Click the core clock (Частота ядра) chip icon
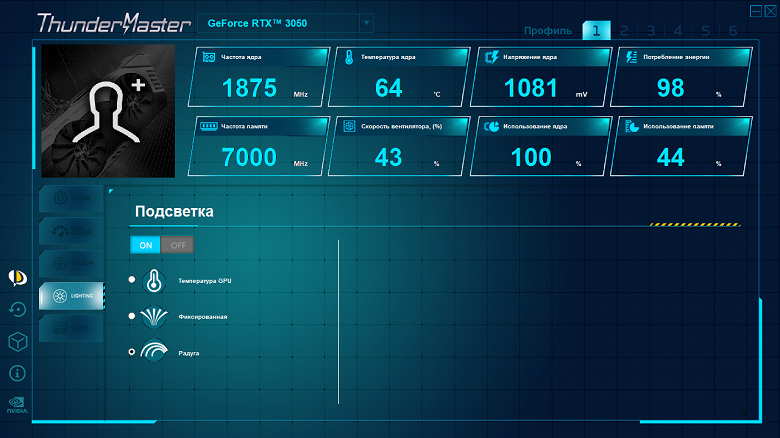This screenshot has width=780, height=438. pyautogui.click(x=209, y=57)
